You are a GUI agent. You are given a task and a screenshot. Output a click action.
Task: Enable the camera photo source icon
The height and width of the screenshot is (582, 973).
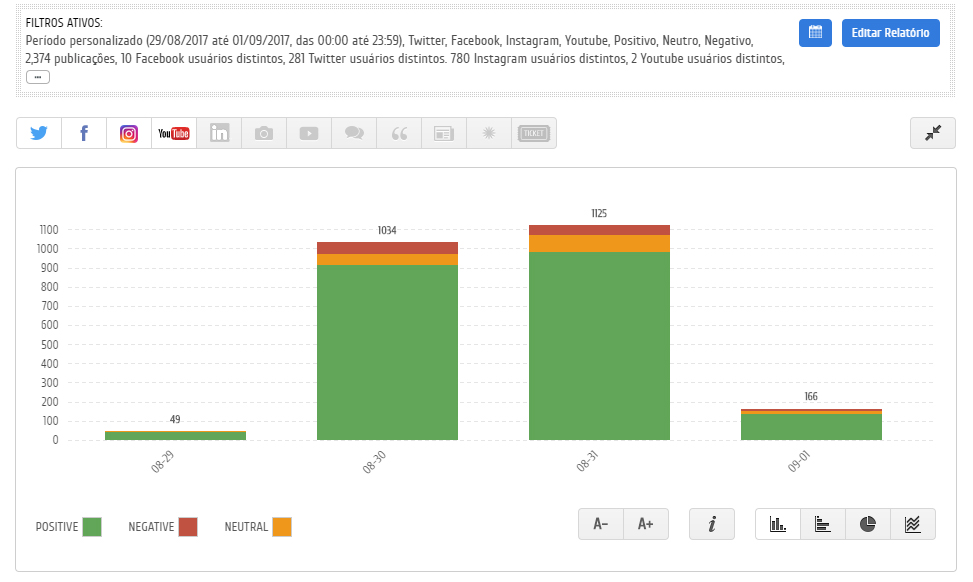pyautogui.click(x=264, y=133)
